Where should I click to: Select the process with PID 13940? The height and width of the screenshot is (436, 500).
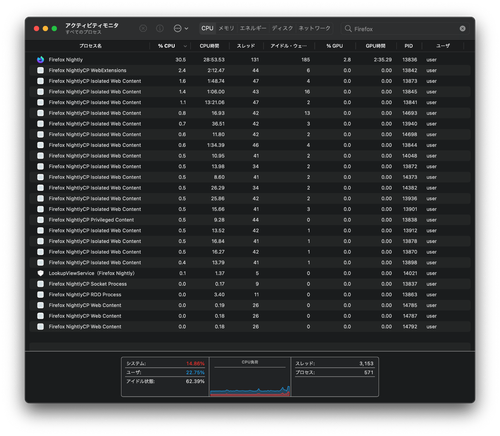pyautogui.click(x=250, y=124)
